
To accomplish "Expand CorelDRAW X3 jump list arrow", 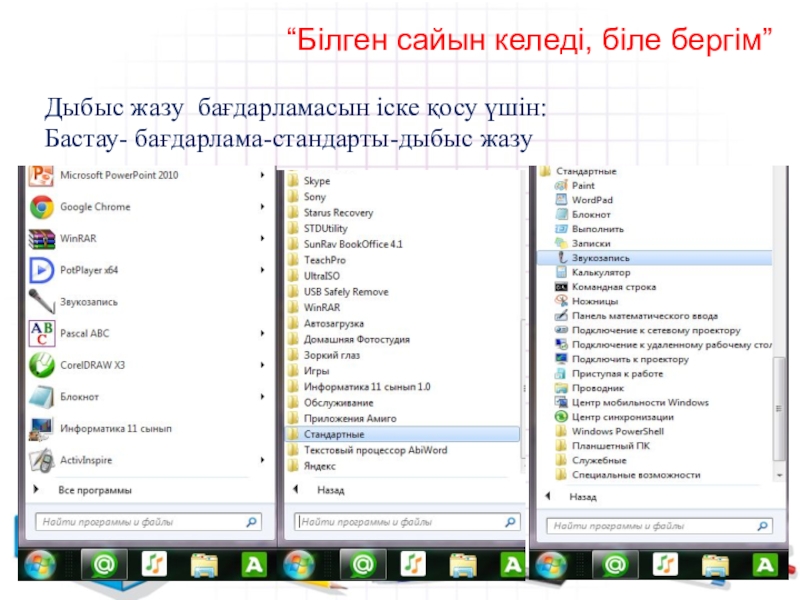I will point(262,365).
